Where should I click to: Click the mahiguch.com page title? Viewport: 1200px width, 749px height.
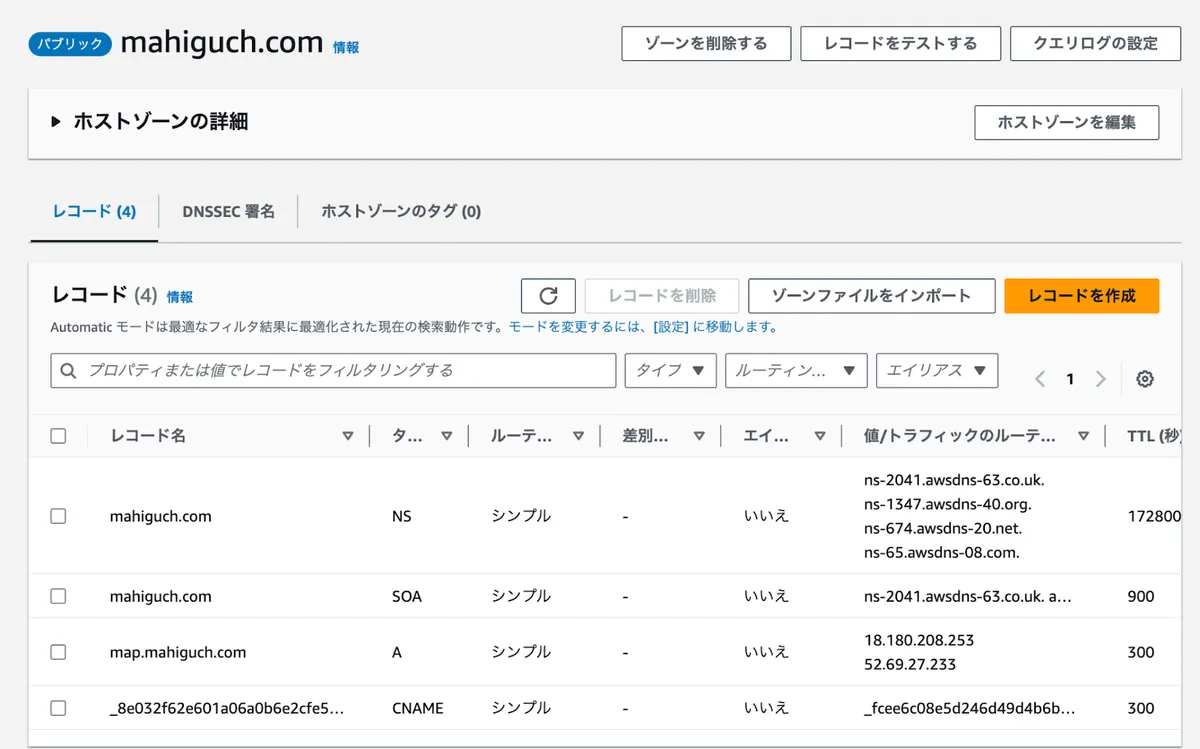[222, 44]
